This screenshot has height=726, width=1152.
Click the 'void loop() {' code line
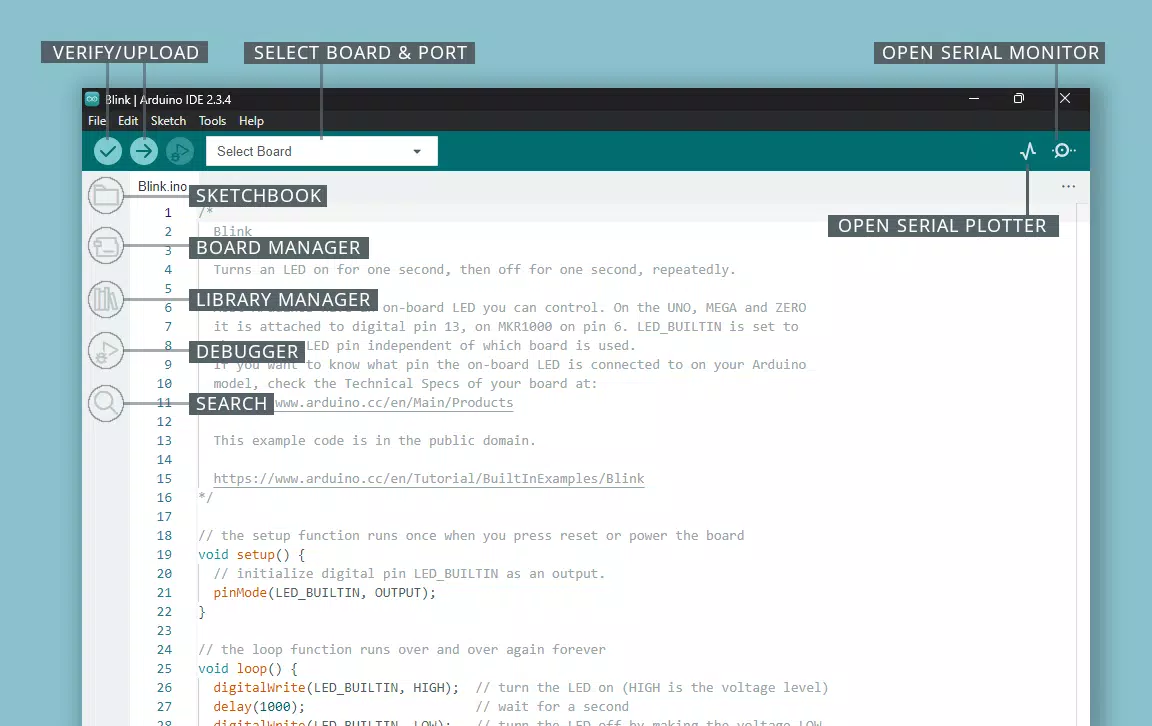point(248,669)
